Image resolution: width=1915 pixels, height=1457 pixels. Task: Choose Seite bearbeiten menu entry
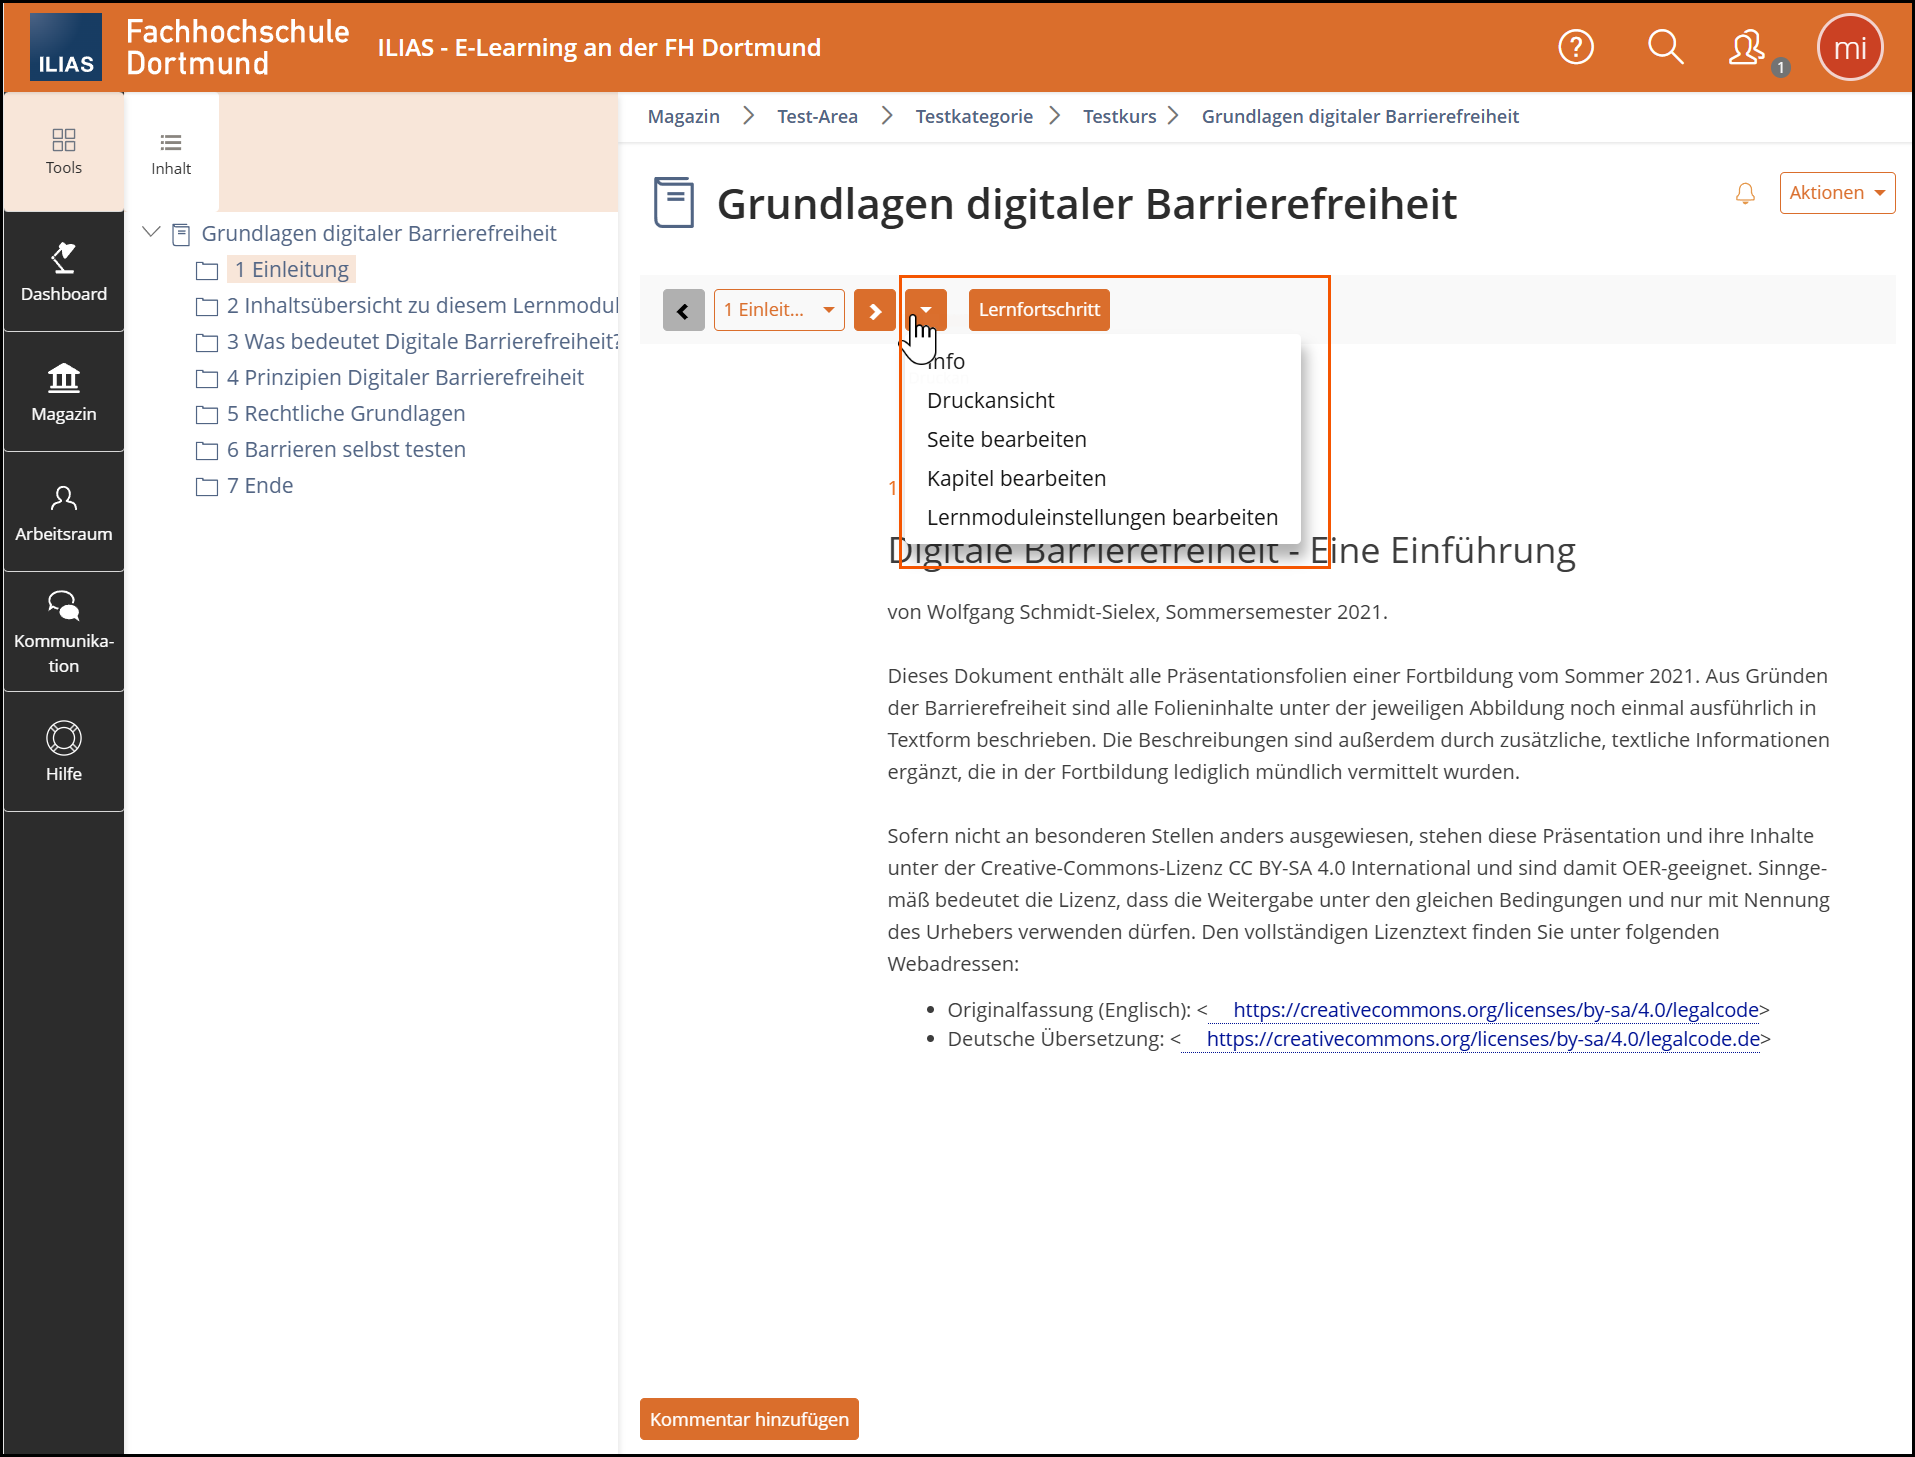[x=1006, y=439]
